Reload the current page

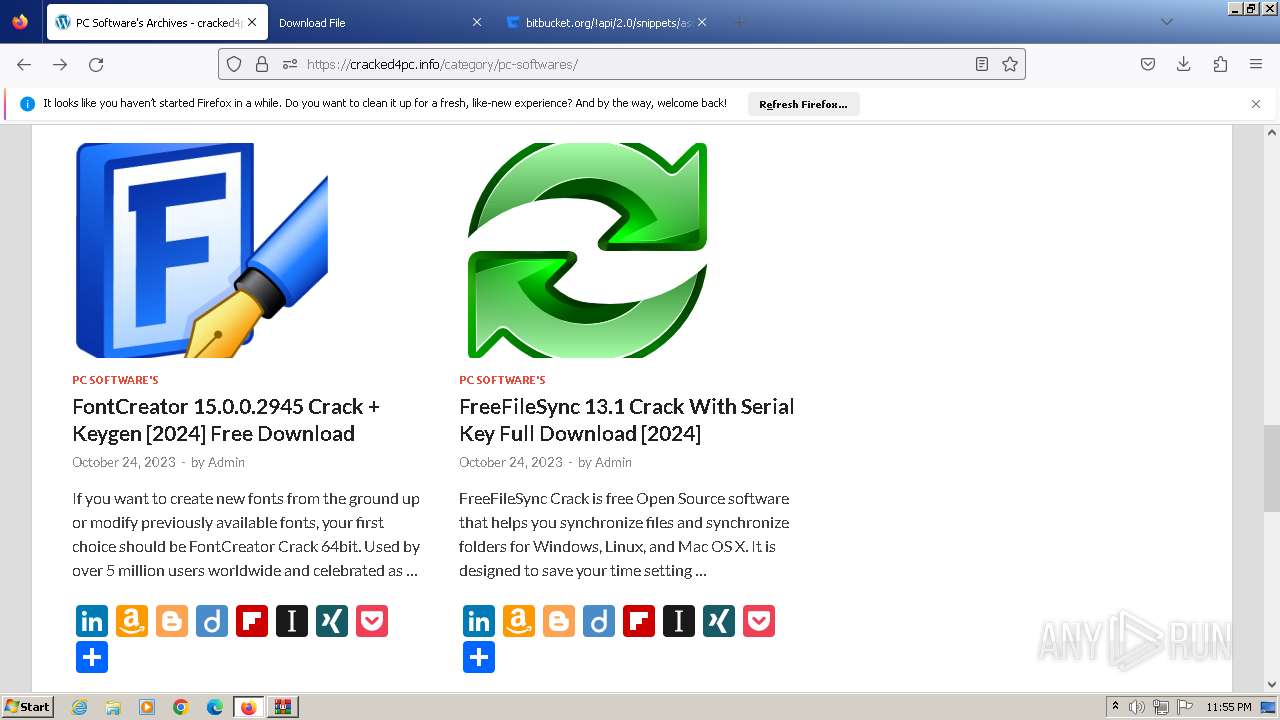96,64
